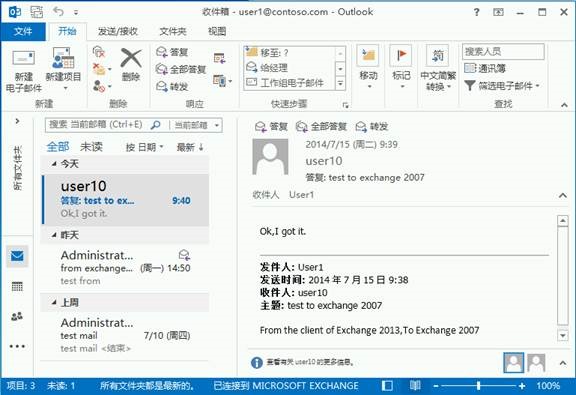Open the Current Mailbox (当前邮箱) scope dropdown
Viewport: 576px width, 395px height.
coord(196,125)
